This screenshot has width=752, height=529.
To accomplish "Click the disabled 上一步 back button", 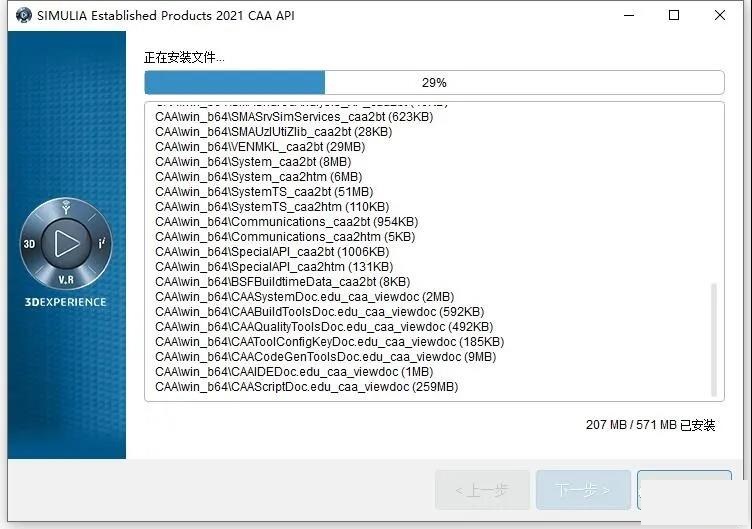I will 482,490.
